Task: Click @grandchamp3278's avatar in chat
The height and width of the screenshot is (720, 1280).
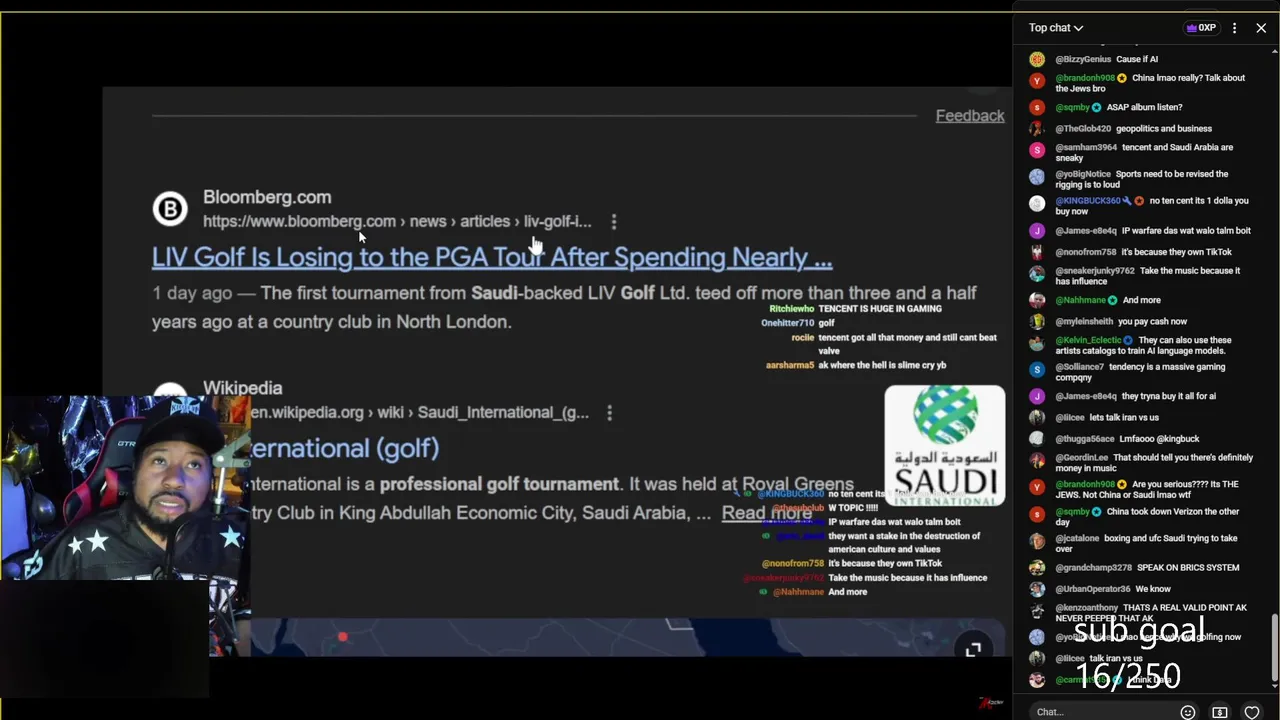Action: tap(1037, 568)
